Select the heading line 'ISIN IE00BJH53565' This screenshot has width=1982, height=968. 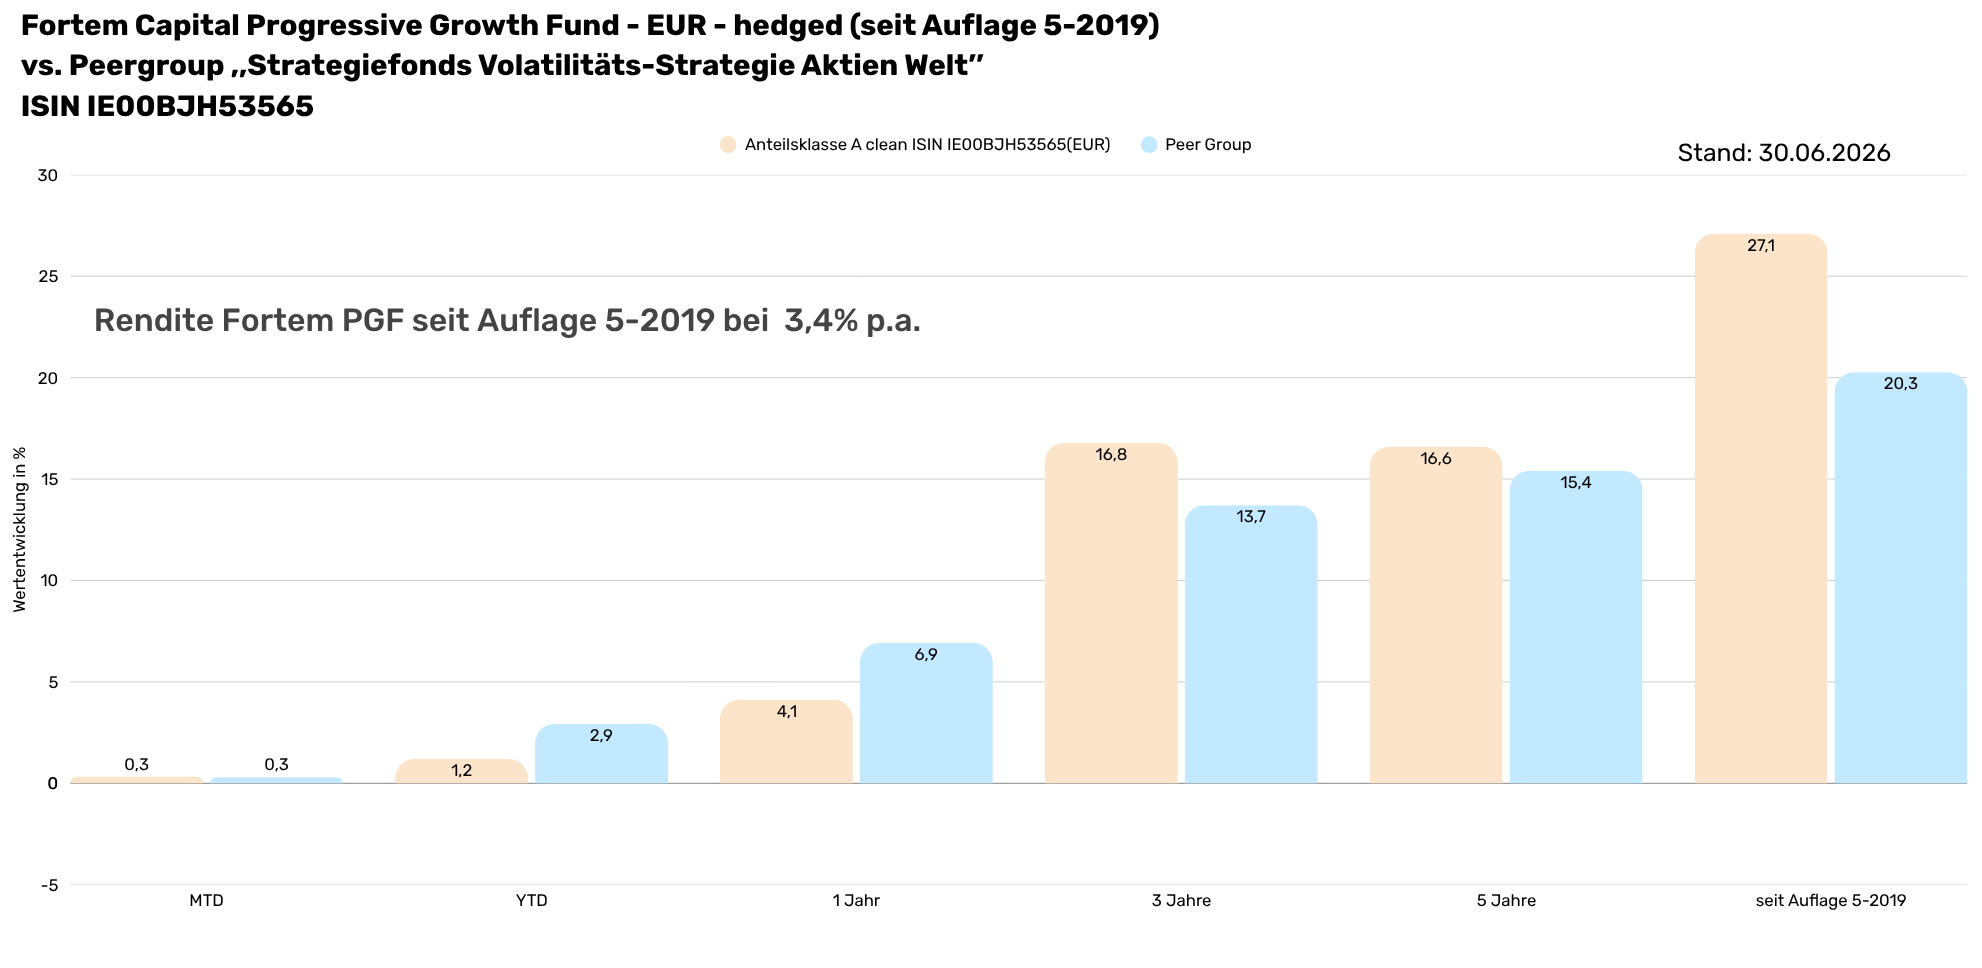coord(167,107)
